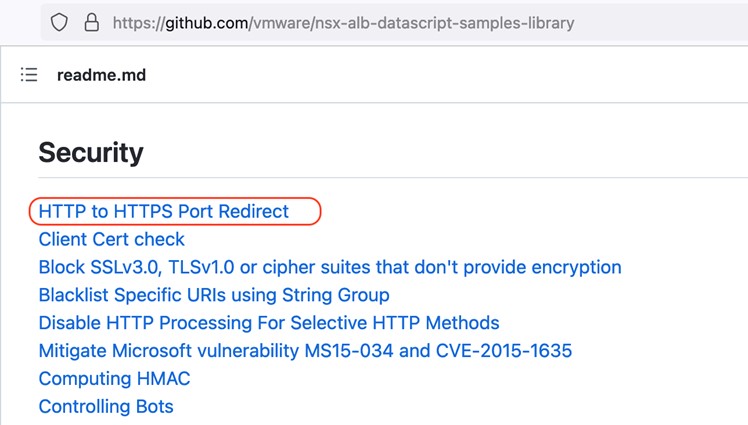748x425 pixels.
Task: Click the readme.md file name
Action: click(x=101, y=75)
